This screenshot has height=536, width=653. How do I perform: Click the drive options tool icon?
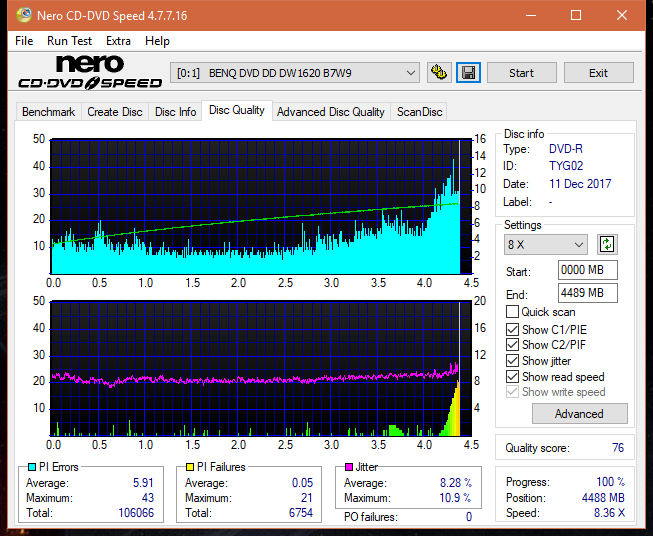pyautogui.click(x=439, y=73)
